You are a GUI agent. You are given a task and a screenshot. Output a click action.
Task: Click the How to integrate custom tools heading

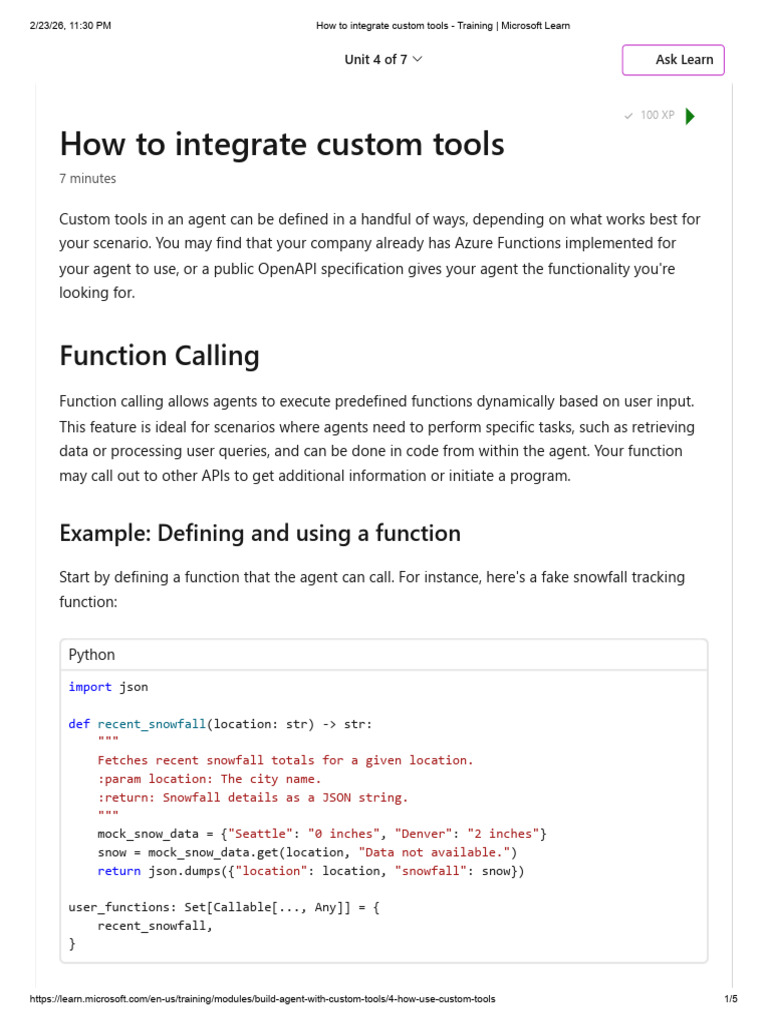(x=281, y=144)
